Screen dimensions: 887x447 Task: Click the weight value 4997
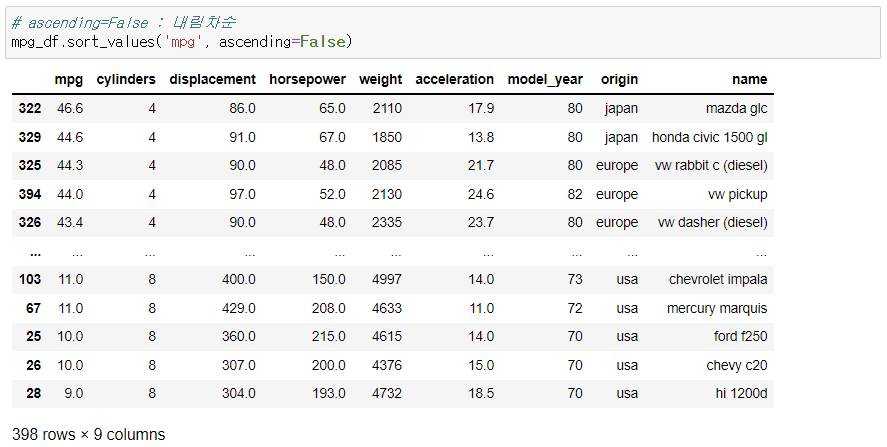pyautogui.click(x=387, y=280)
